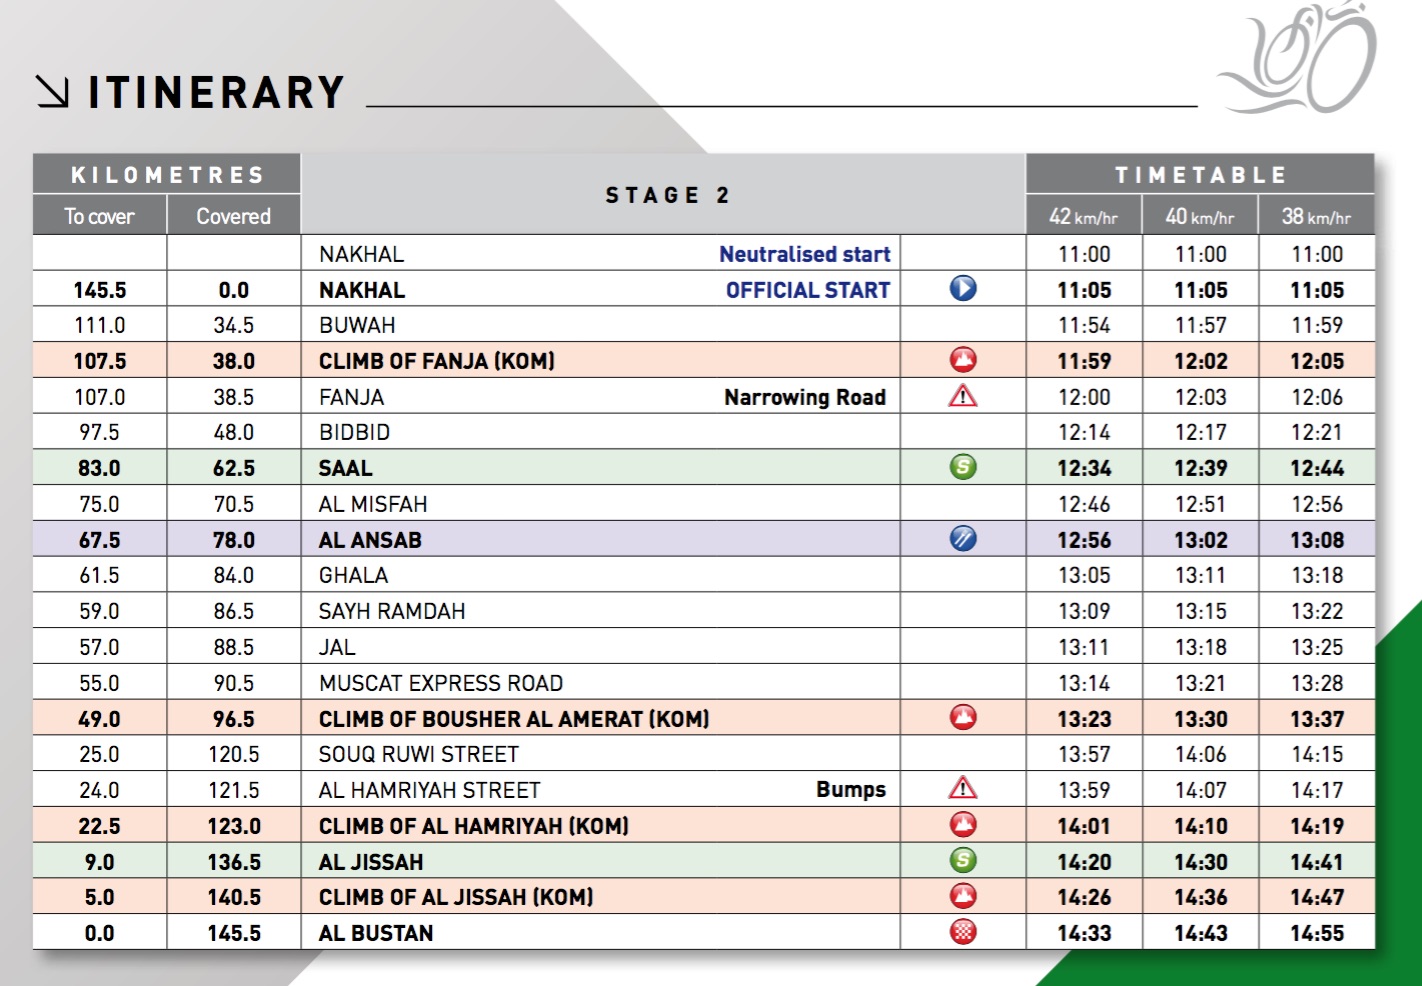
Task: Select the blue icon in the AL ANSAB row
Action: click(x=962, y=539)
